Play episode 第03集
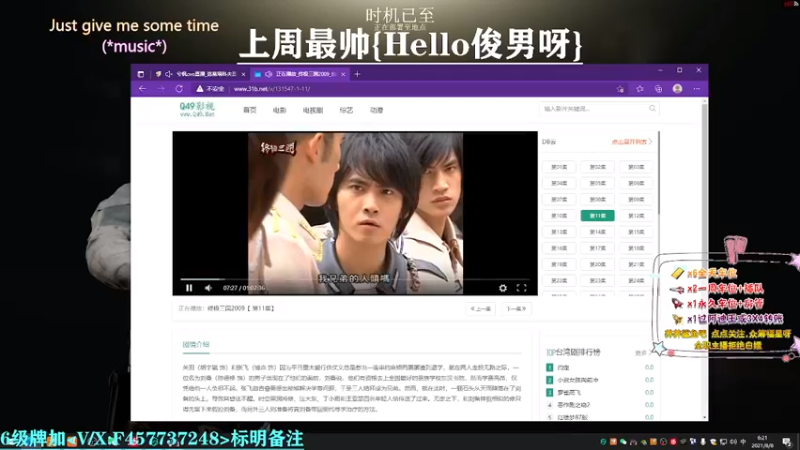The image size is (800, 450). (x=636, y=167)
